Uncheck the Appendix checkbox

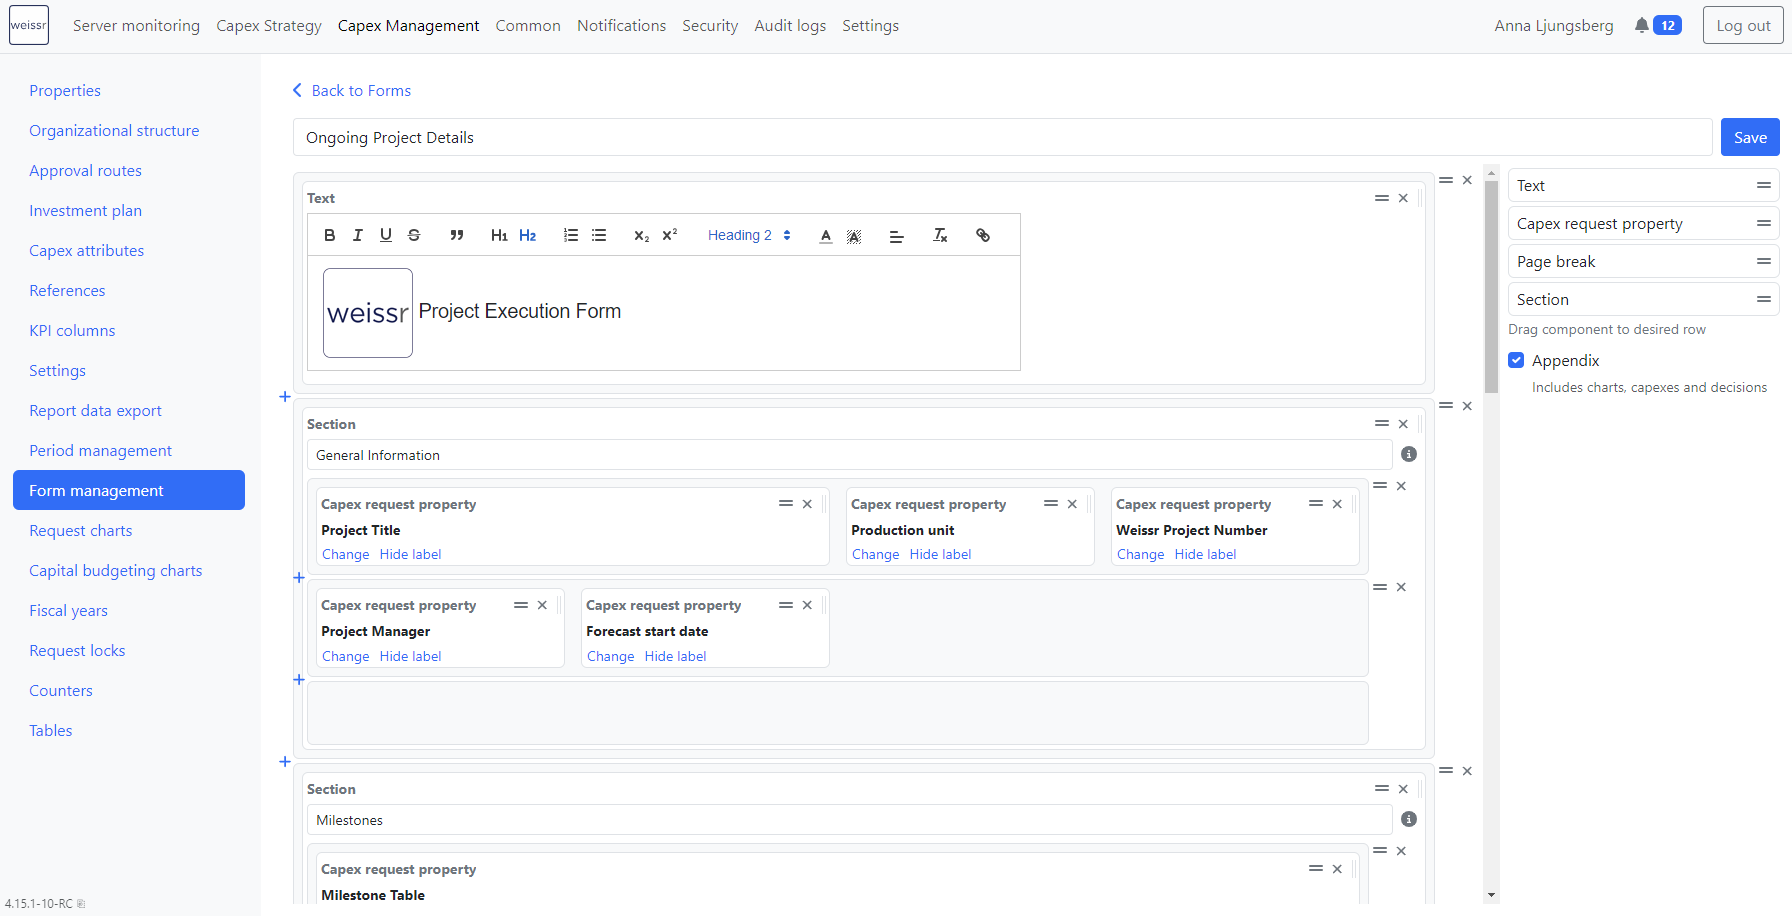click(1516, 360)
